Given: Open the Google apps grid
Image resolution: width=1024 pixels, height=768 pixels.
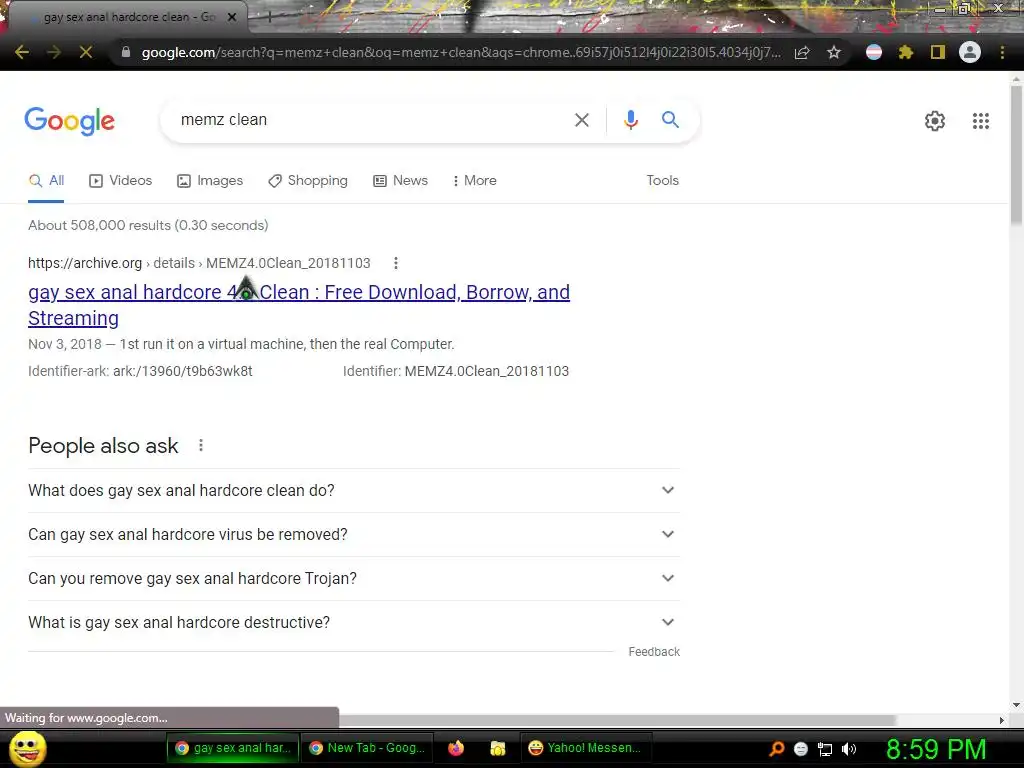Looking at the screenshot, I should tap(980, 121).
